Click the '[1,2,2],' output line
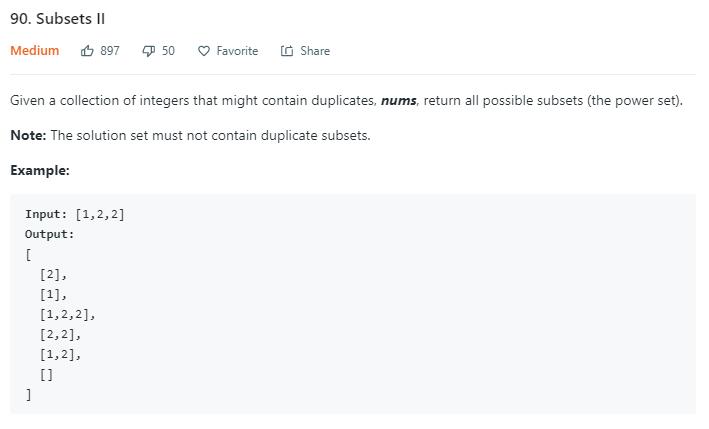The width and height of the screenshot is (709, 429). click(68, 314)
